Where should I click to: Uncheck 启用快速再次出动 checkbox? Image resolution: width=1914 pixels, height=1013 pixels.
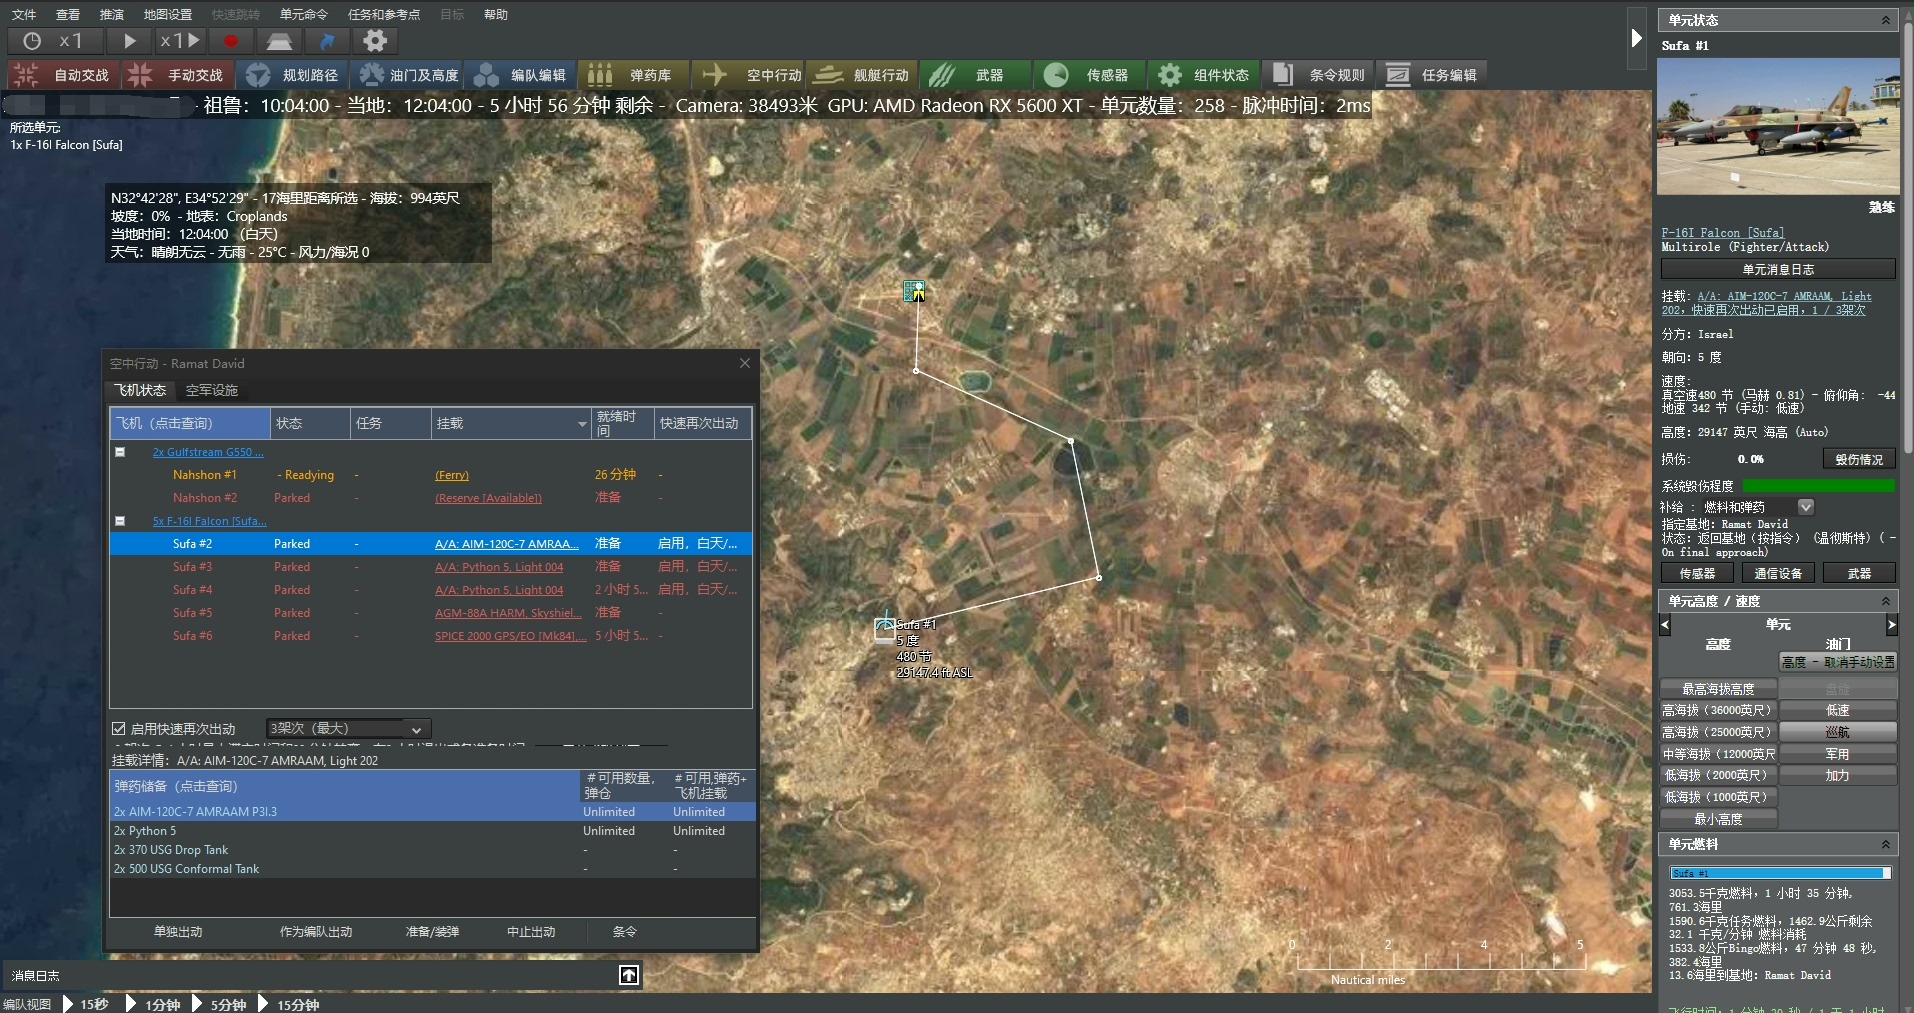pos(119,729)
